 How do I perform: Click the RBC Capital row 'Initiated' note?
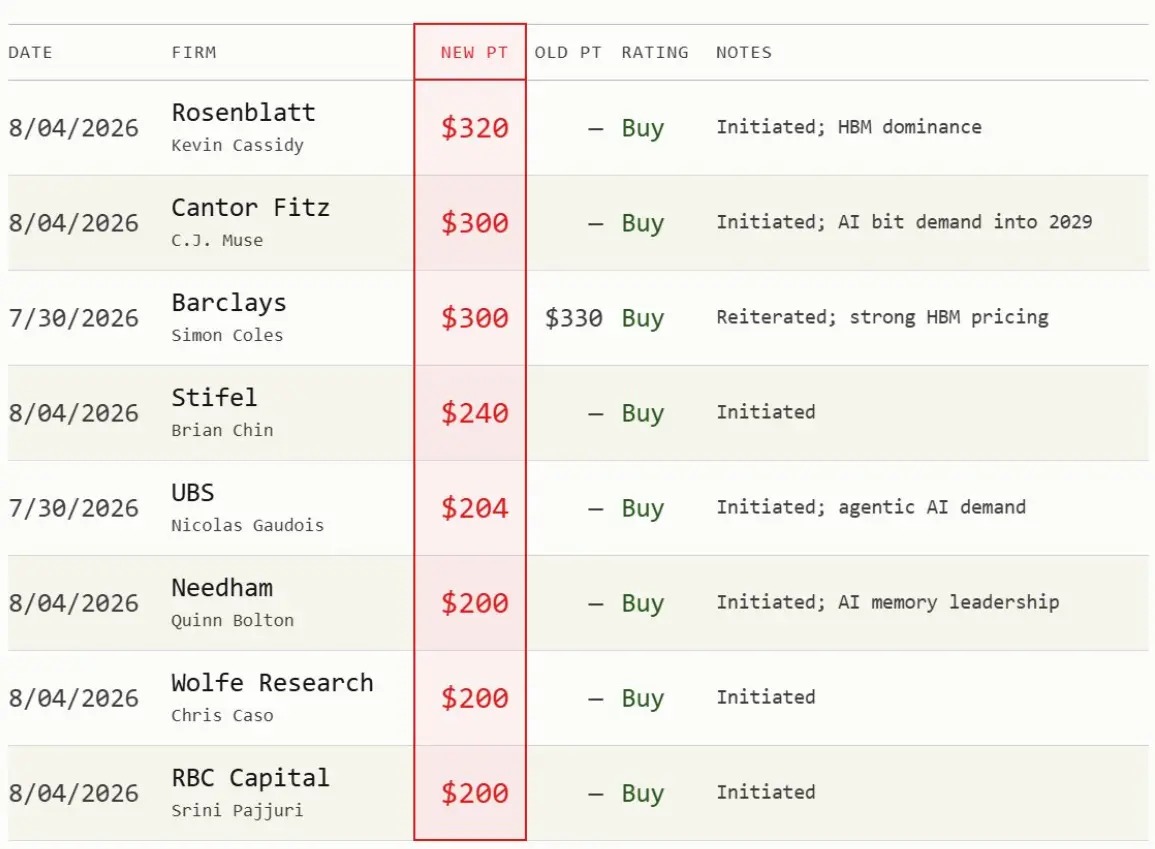tap(765, 792)
